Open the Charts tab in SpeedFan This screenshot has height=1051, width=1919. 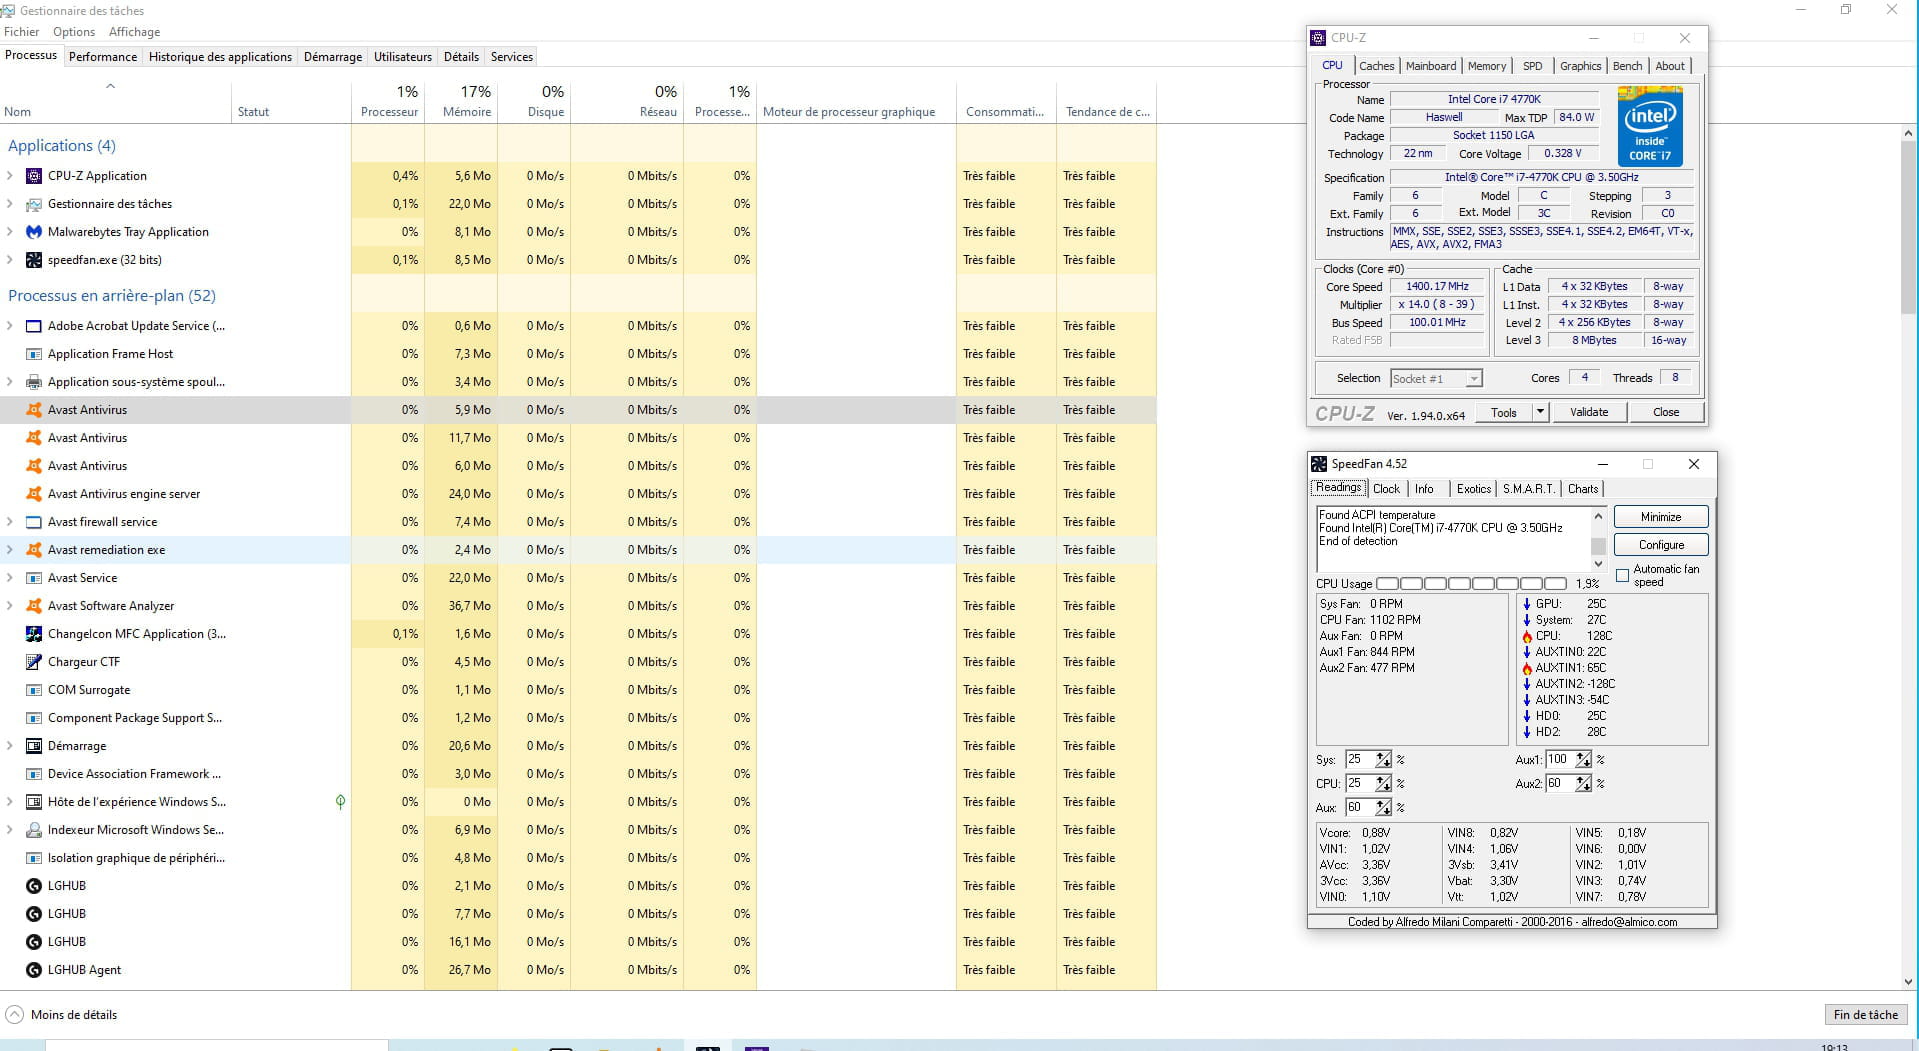click(x=1583, y=489)
